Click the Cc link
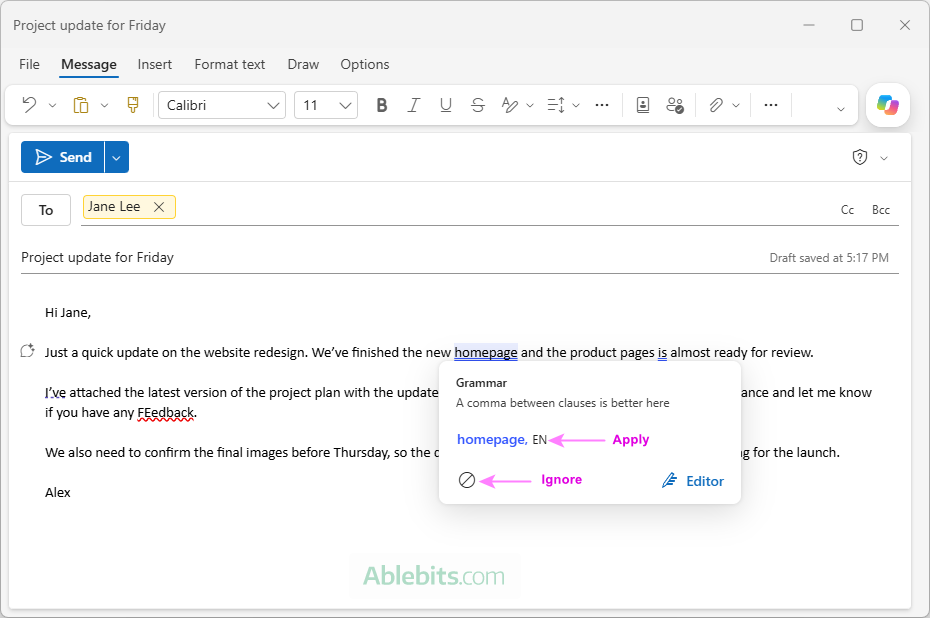 847,210
